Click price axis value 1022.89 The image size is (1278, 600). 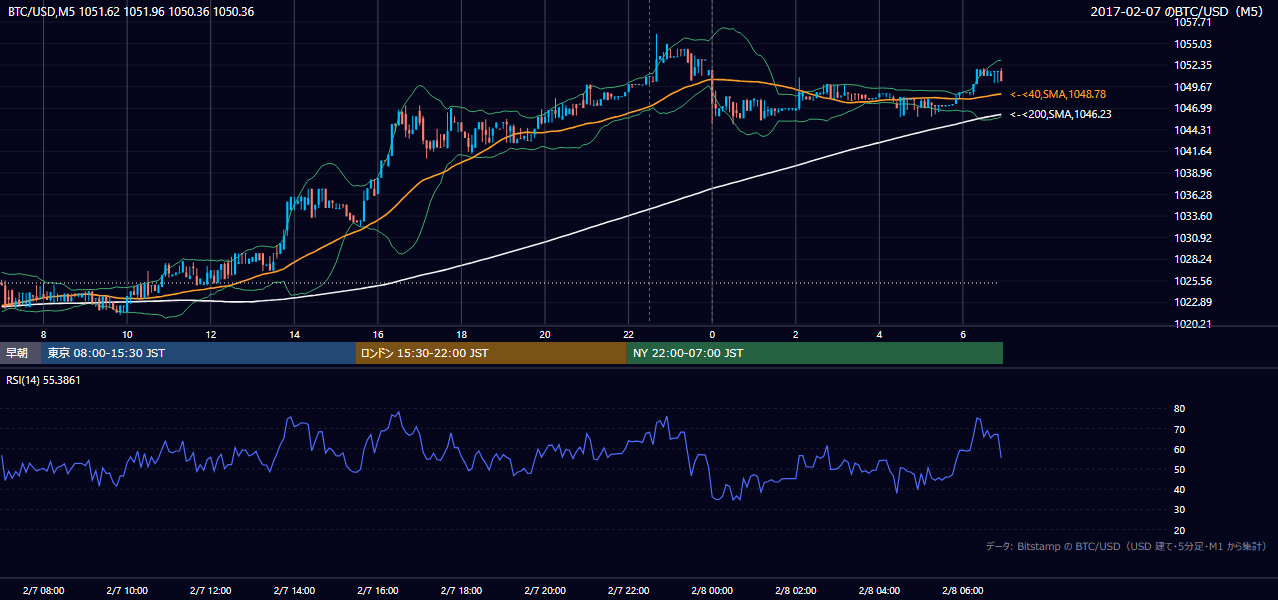(1194, 302)
